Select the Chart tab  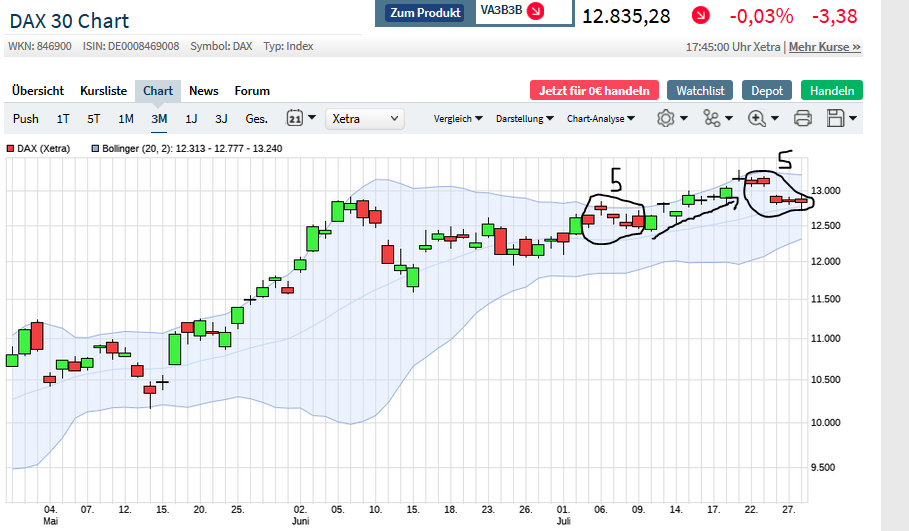158,91
